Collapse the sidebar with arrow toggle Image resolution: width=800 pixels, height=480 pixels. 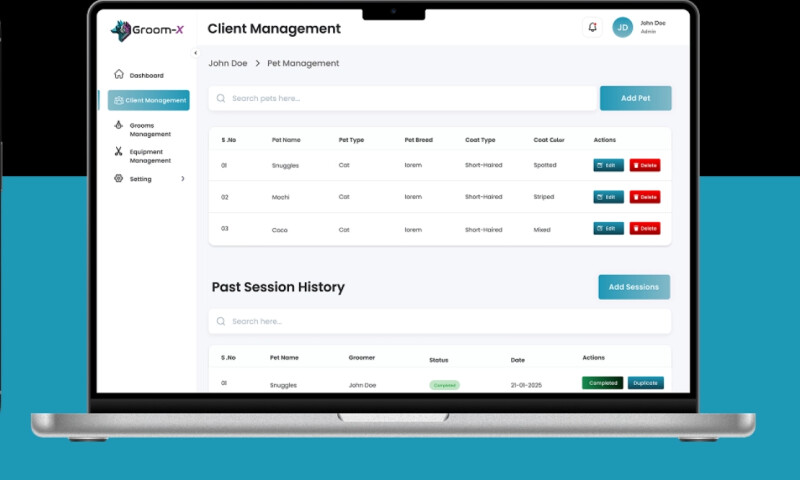tap(195, 53)
